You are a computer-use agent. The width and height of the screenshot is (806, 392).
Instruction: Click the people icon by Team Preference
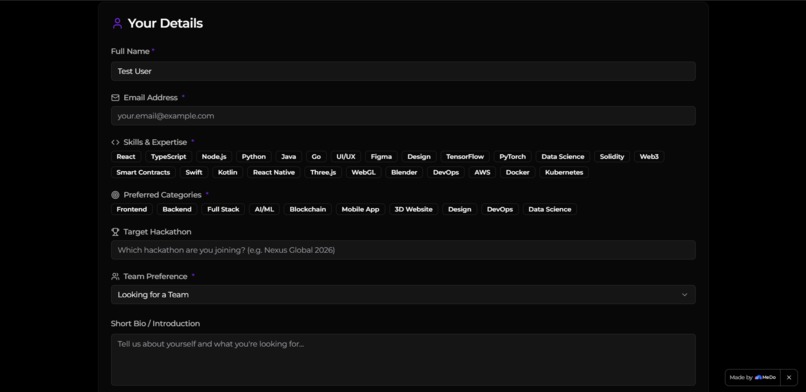tap(115, 276)
